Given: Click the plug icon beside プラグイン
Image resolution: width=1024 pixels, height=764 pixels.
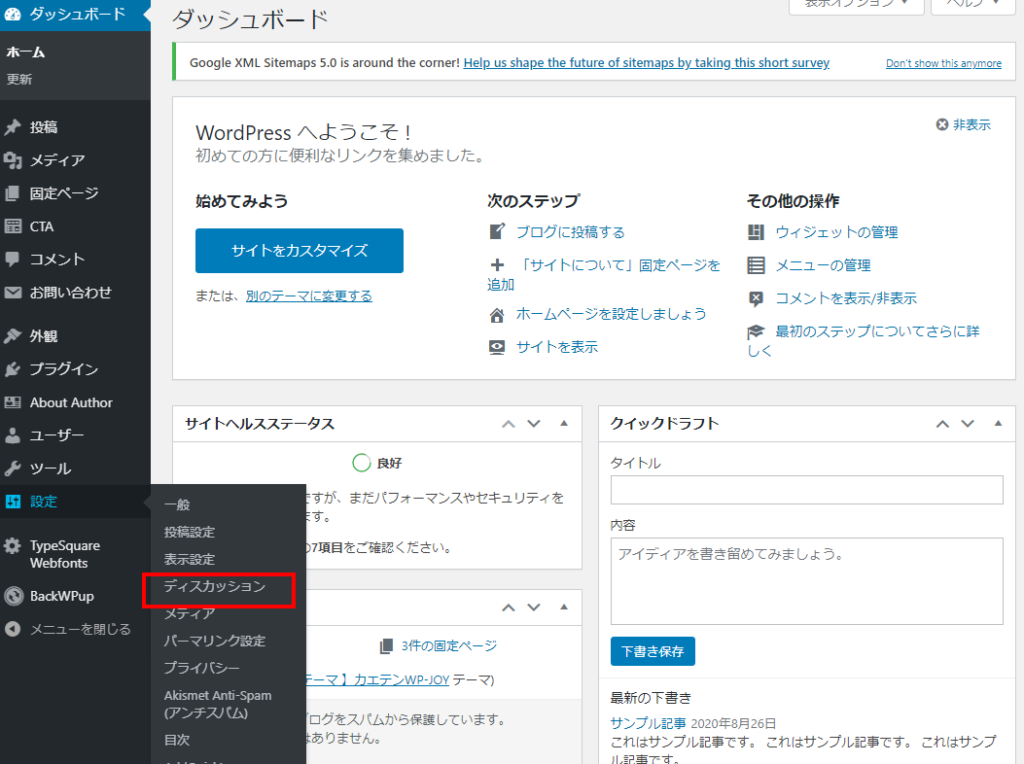Looking at the screenshot, I should point(12,369).
